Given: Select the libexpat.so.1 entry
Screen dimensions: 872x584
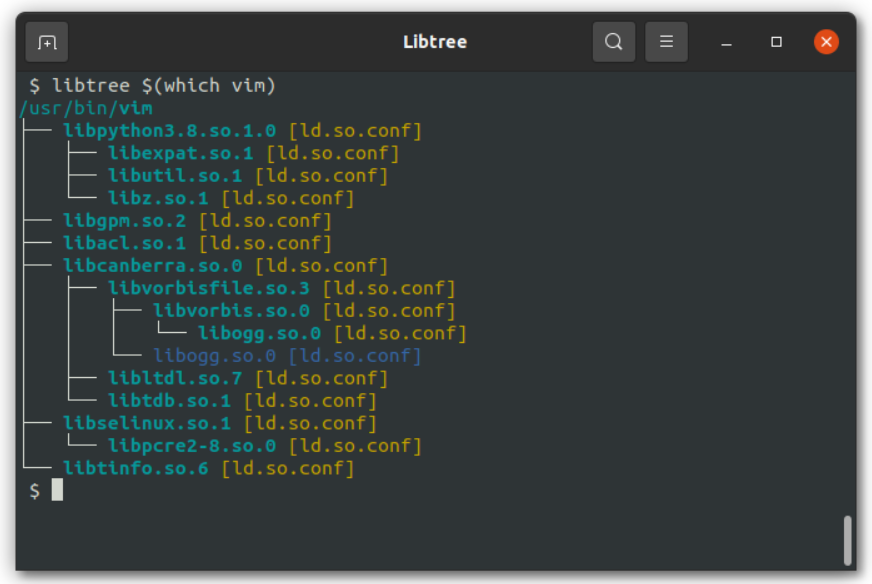Looking at the screenshot, I should coord(181,153).
